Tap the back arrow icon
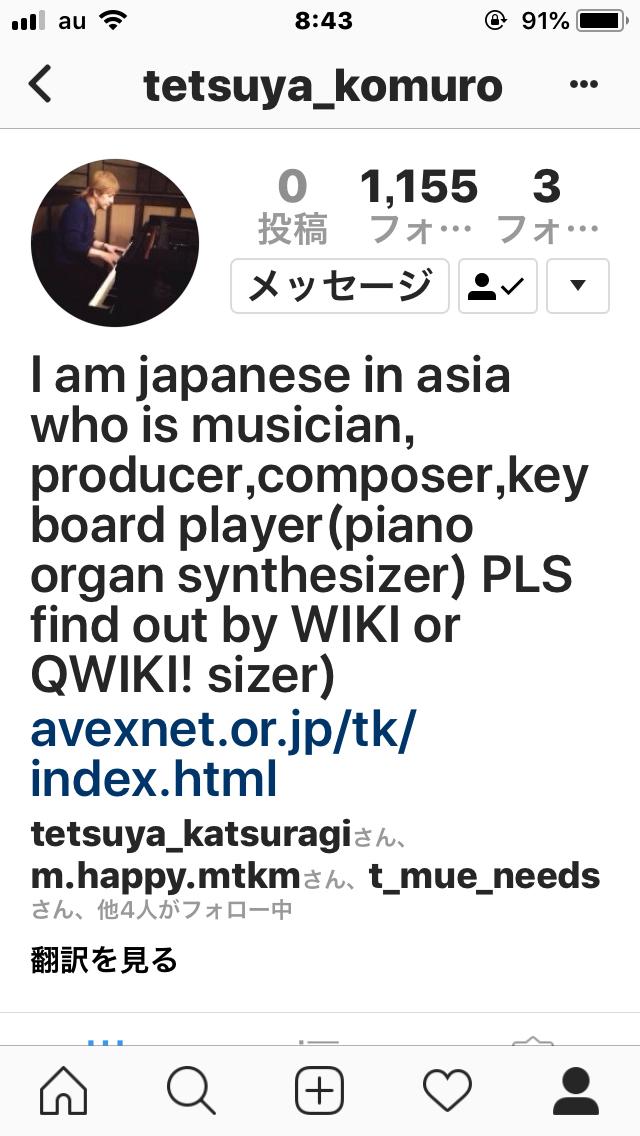This screenshot has width=640, height=1136. click(41, 85)
